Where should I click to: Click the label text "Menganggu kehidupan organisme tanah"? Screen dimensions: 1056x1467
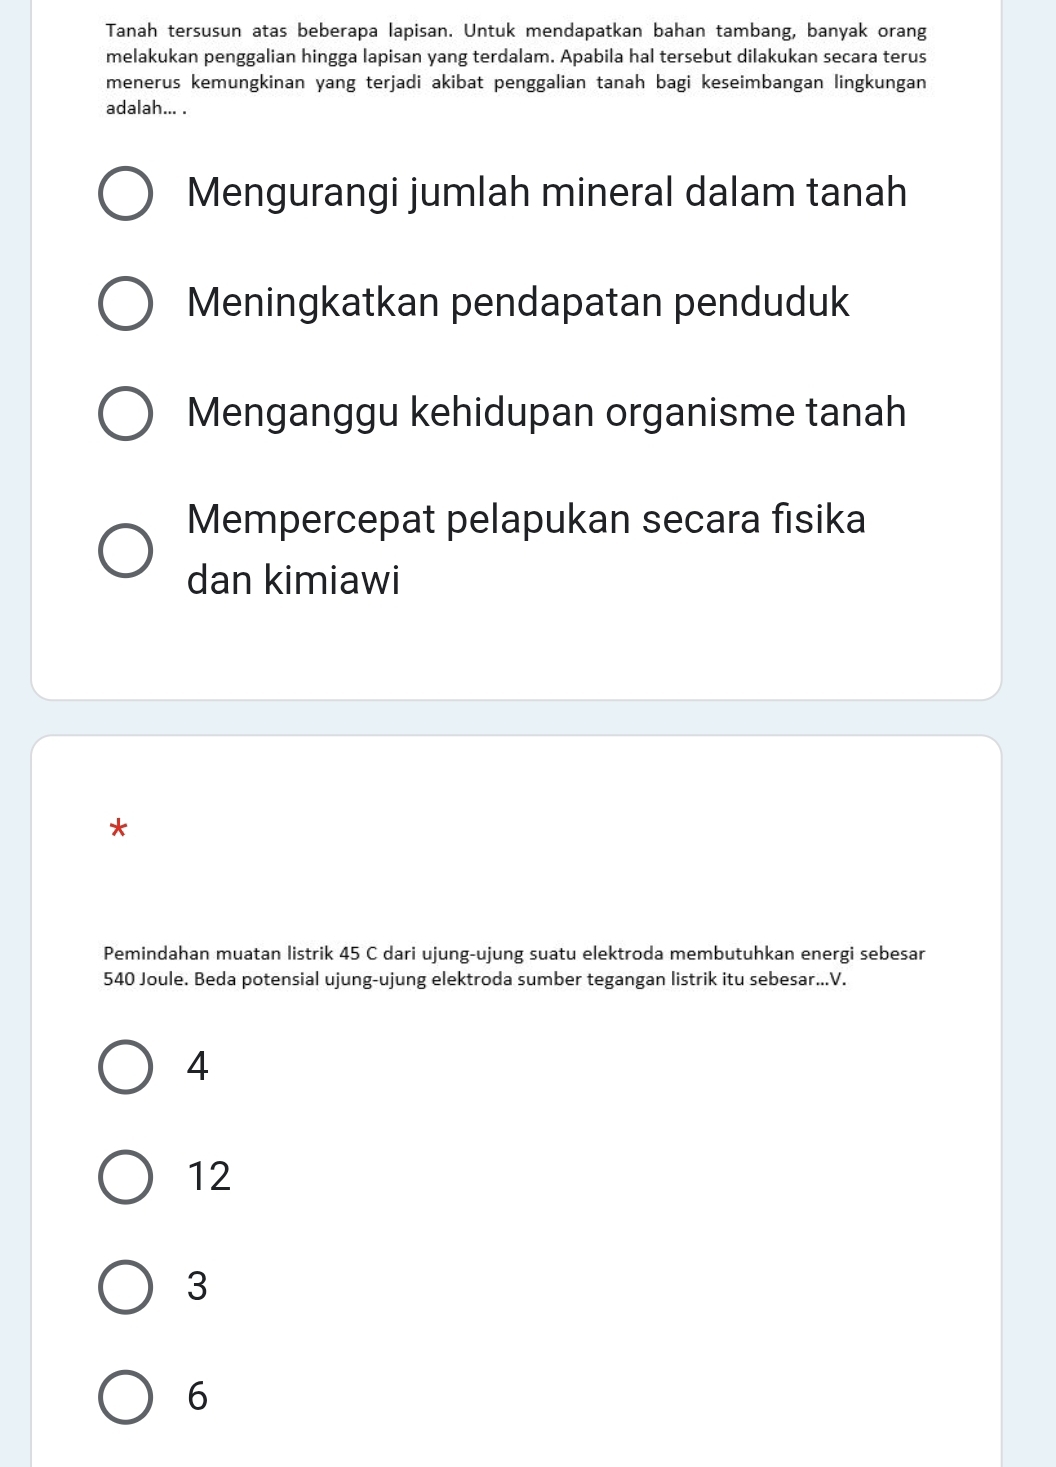tap(546, 412)
